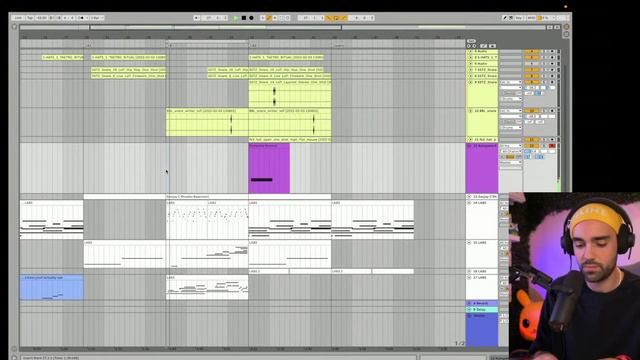
Task: Collapse the 10 BBc_snare track
Action: point(470,111)
